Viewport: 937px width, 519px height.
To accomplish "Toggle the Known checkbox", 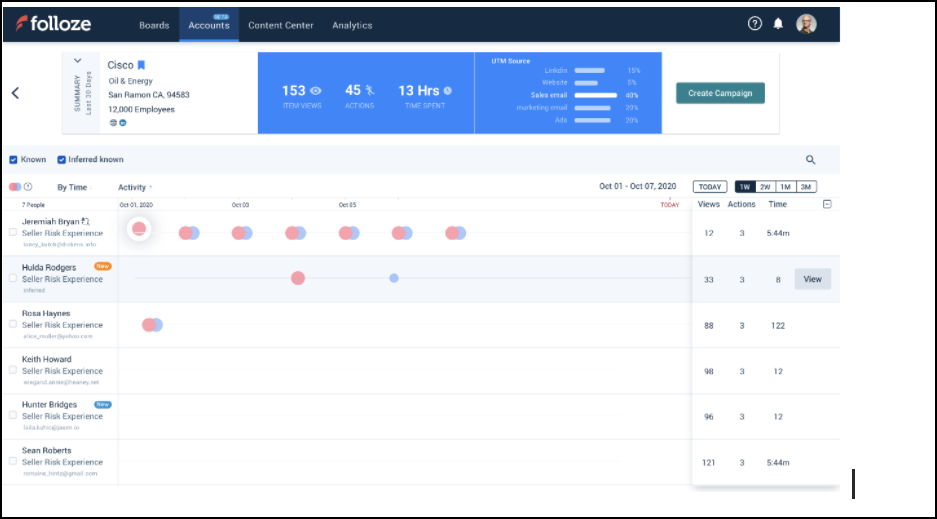I will pos(13,159).
